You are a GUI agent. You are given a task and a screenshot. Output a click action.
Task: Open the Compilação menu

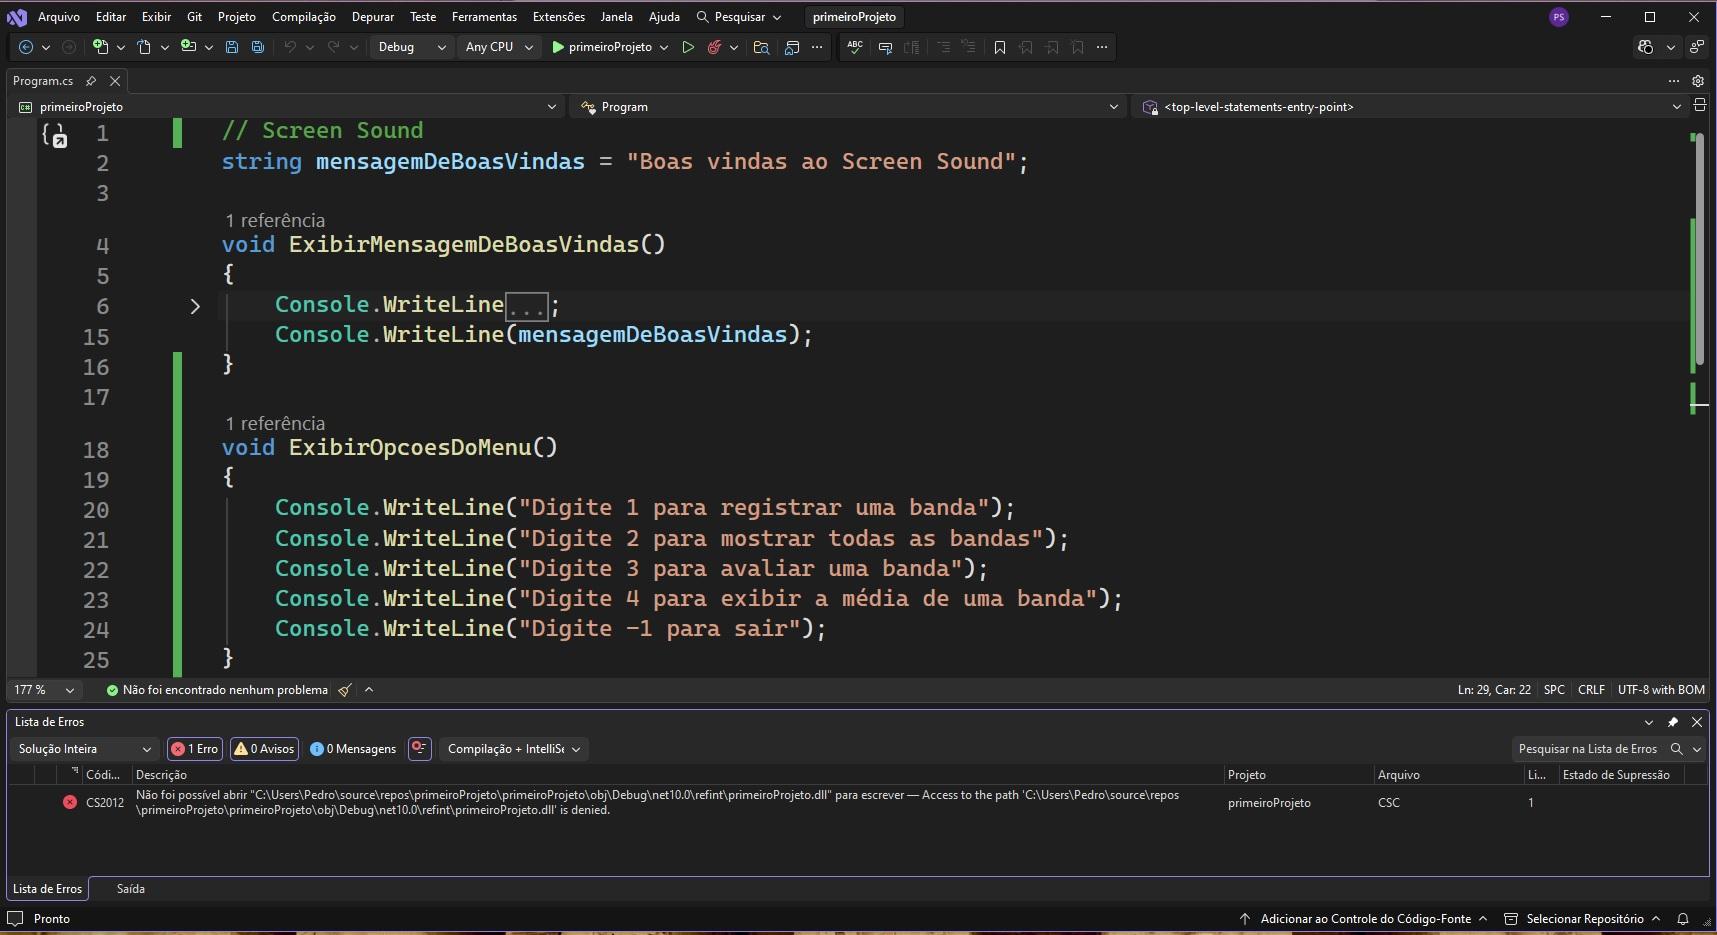coord(303,17)
